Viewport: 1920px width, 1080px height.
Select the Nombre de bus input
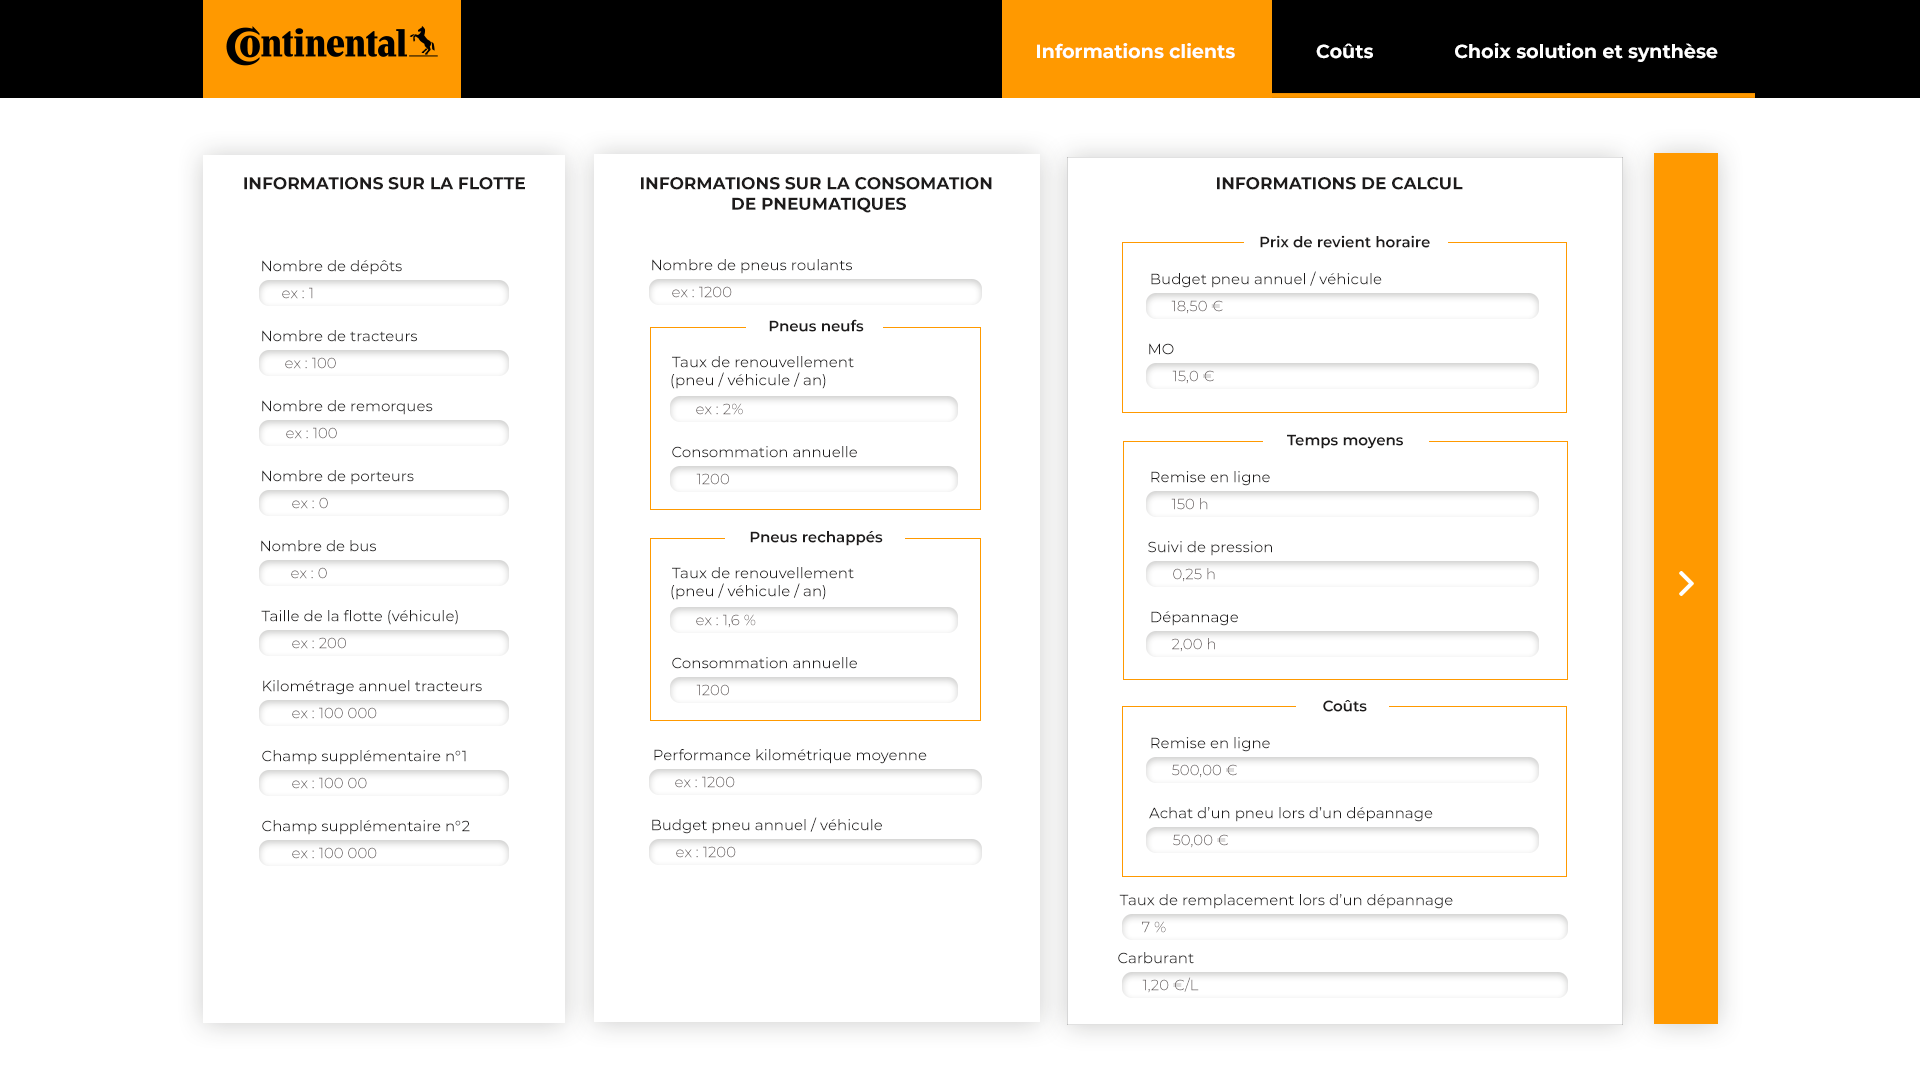point(384,573)
